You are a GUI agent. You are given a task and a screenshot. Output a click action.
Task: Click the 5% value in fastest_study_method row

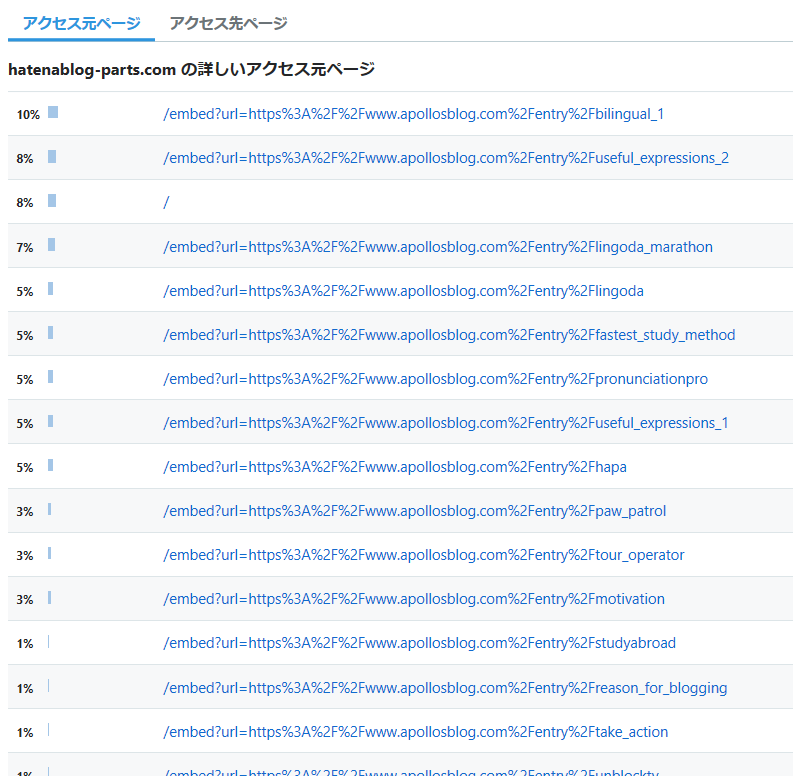click(x=25, y=335)
